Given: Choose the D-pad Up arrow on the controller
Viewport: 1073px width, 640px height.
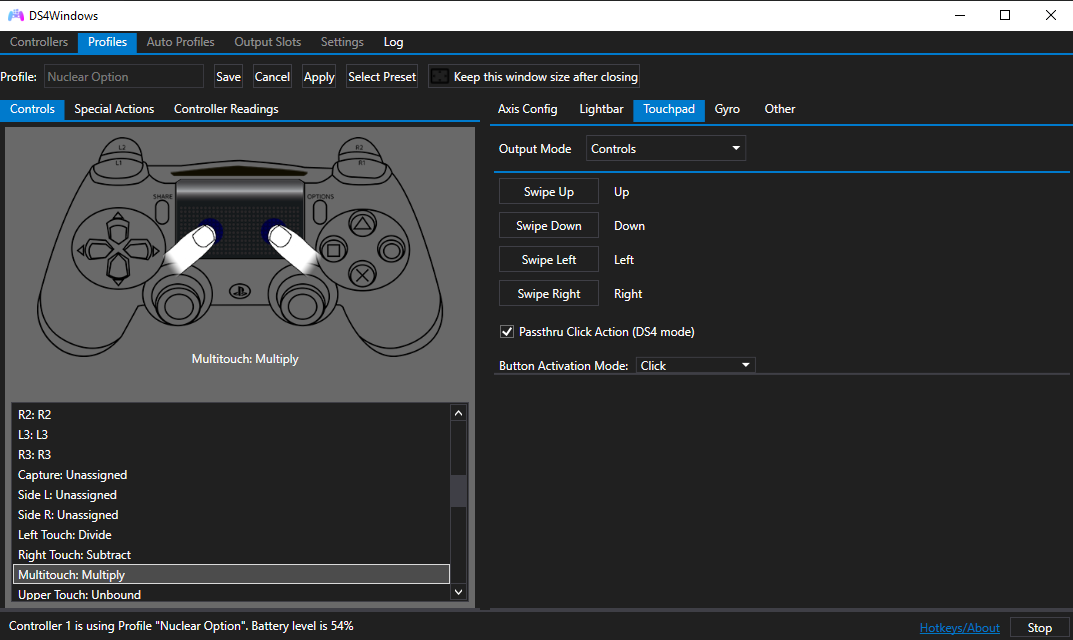Looking at the screenshot, I should (118, 229).
